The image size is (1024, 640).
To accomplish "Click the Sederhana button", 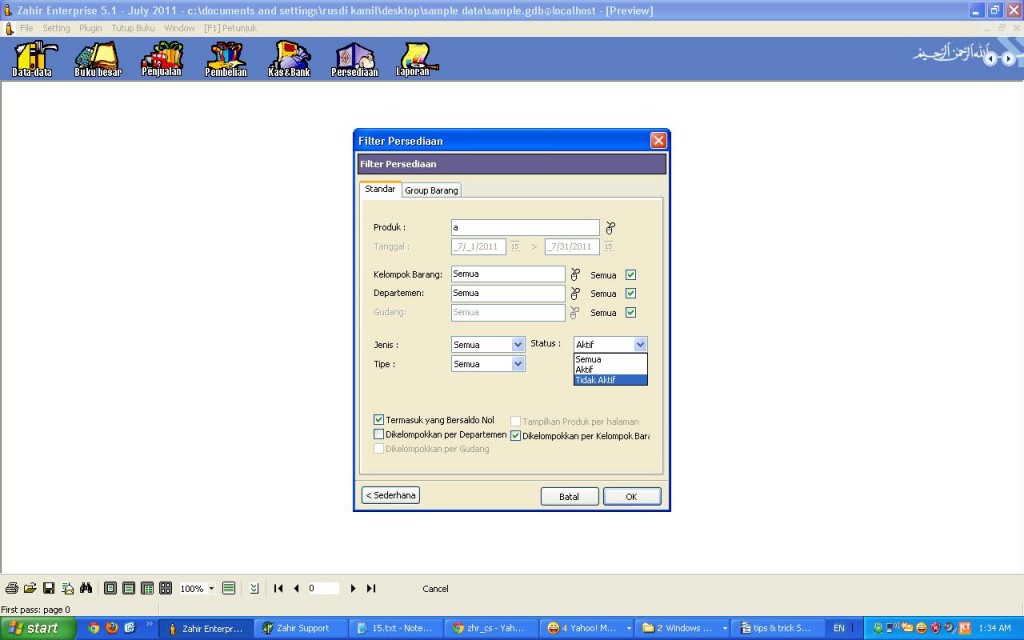I will 391,495.
